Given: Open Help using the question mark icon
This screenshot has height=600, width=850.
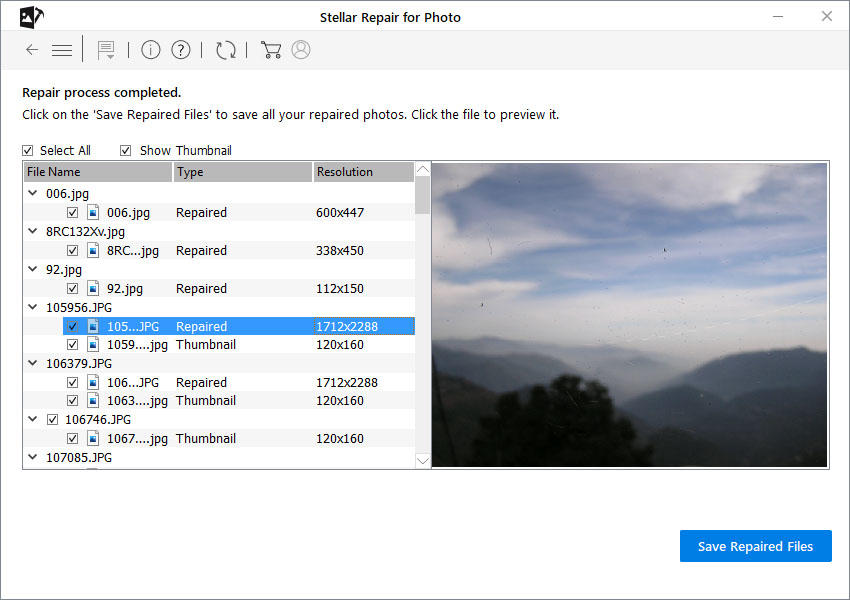Looking at the screenshot, I should pyautogui.click(x=181, y=49).
